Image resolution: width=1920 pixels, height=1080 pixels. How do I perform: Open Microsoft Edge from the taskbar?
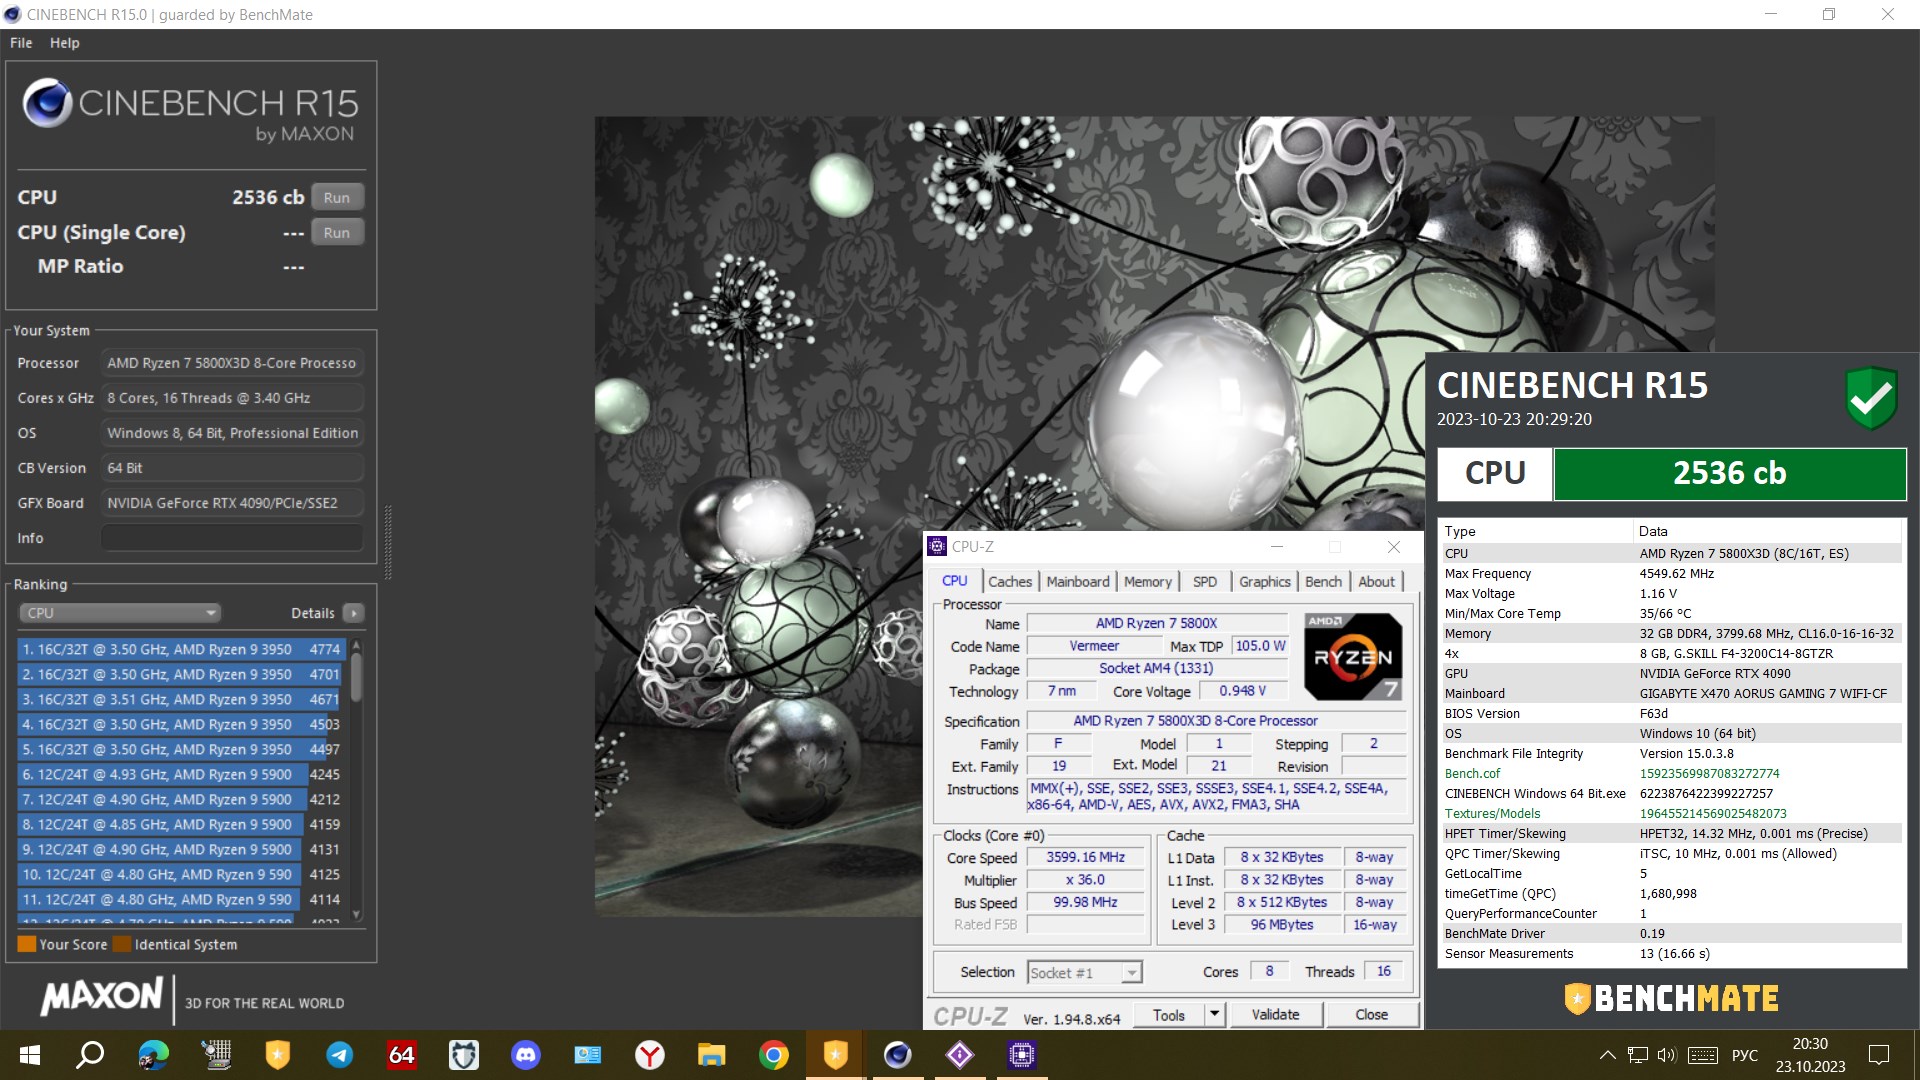tap(153, 1055)
